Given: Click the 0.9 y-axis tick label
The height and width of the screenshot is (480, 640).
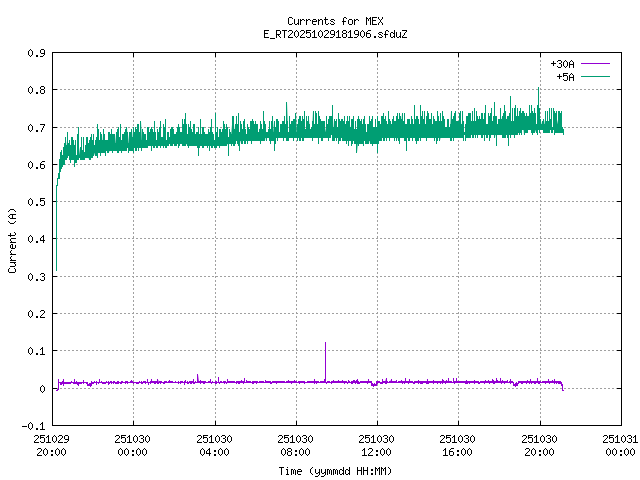Looking at the screenshot, I should [36, 53].
